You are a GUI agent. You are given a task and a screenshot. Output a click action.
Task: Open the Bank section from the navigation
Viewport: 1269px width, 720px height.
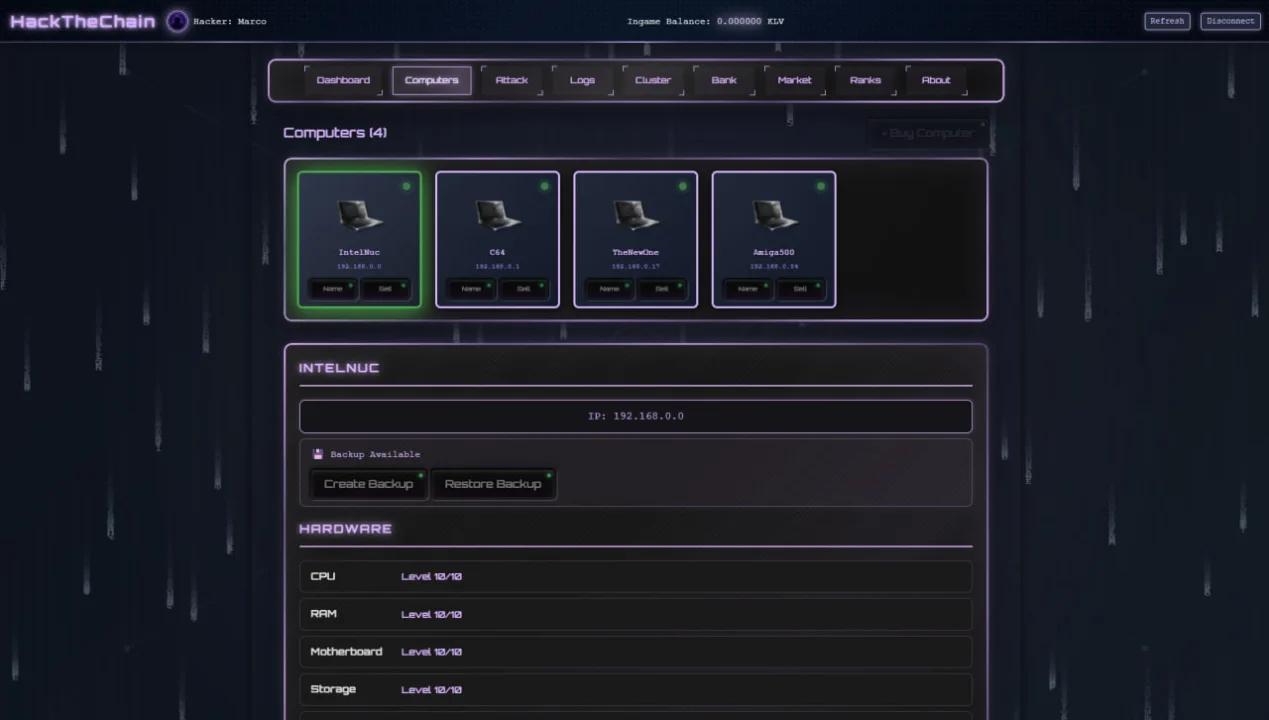click(x=722, y=80)
